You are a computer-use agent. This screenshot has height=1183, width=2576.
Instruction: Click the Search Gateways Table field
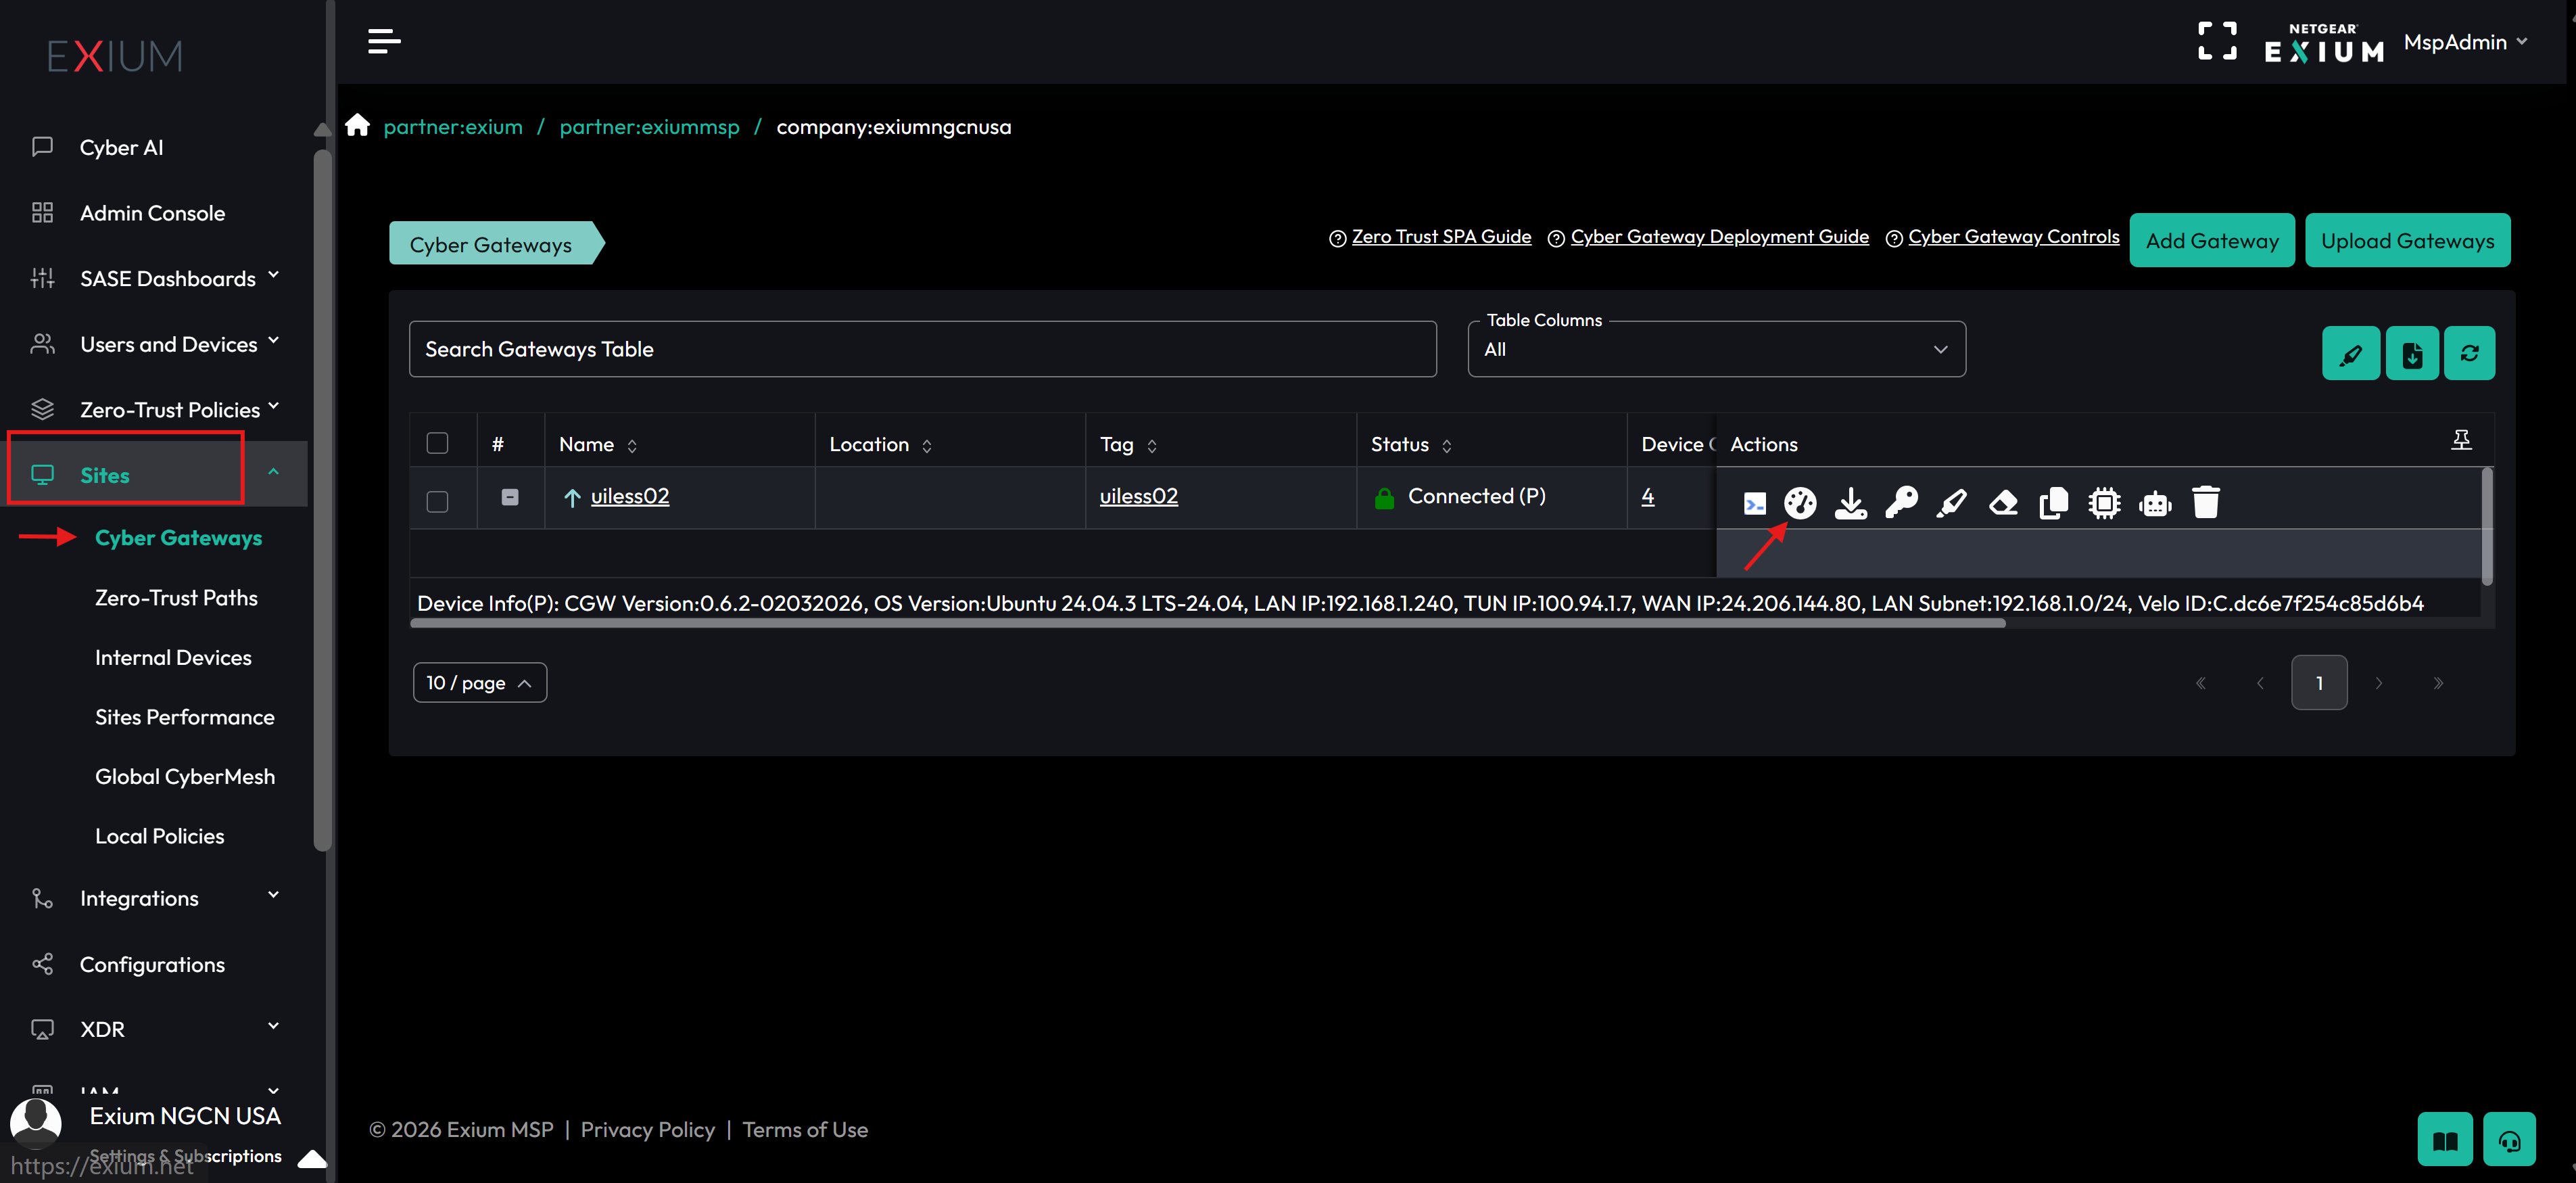[x=922, y=349]
